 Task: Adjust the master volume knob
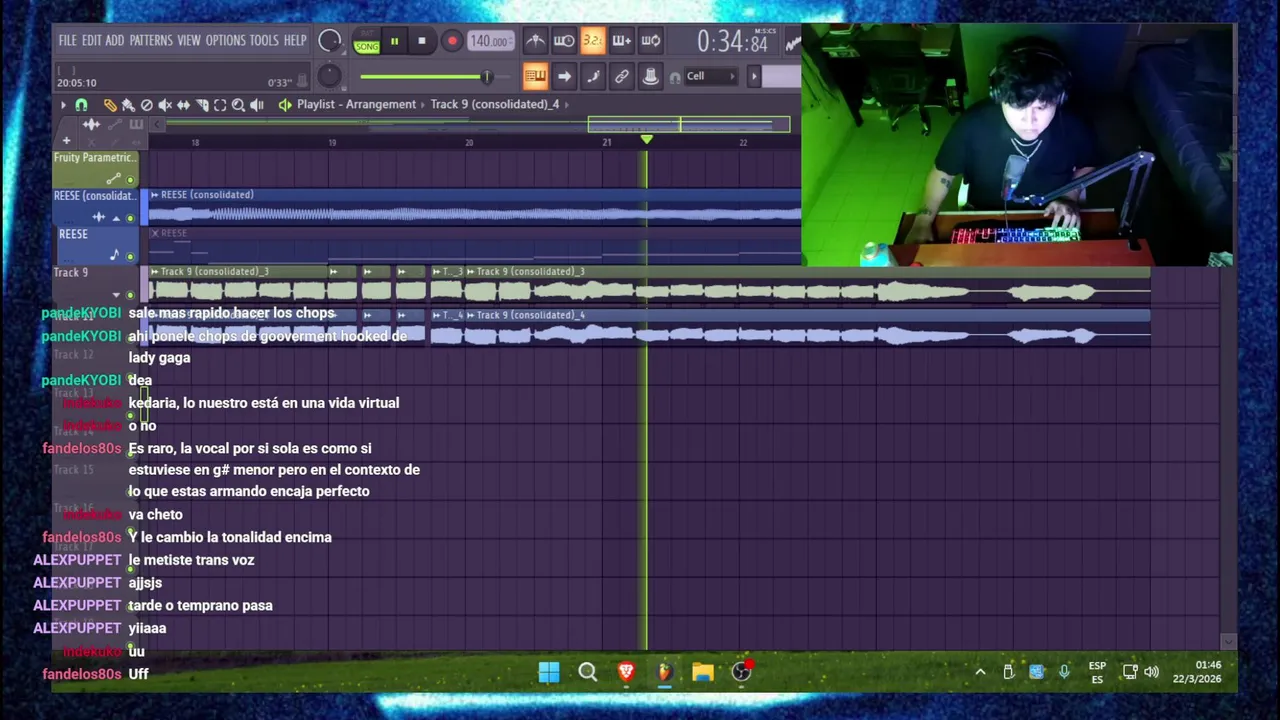(x=329, y=41)
